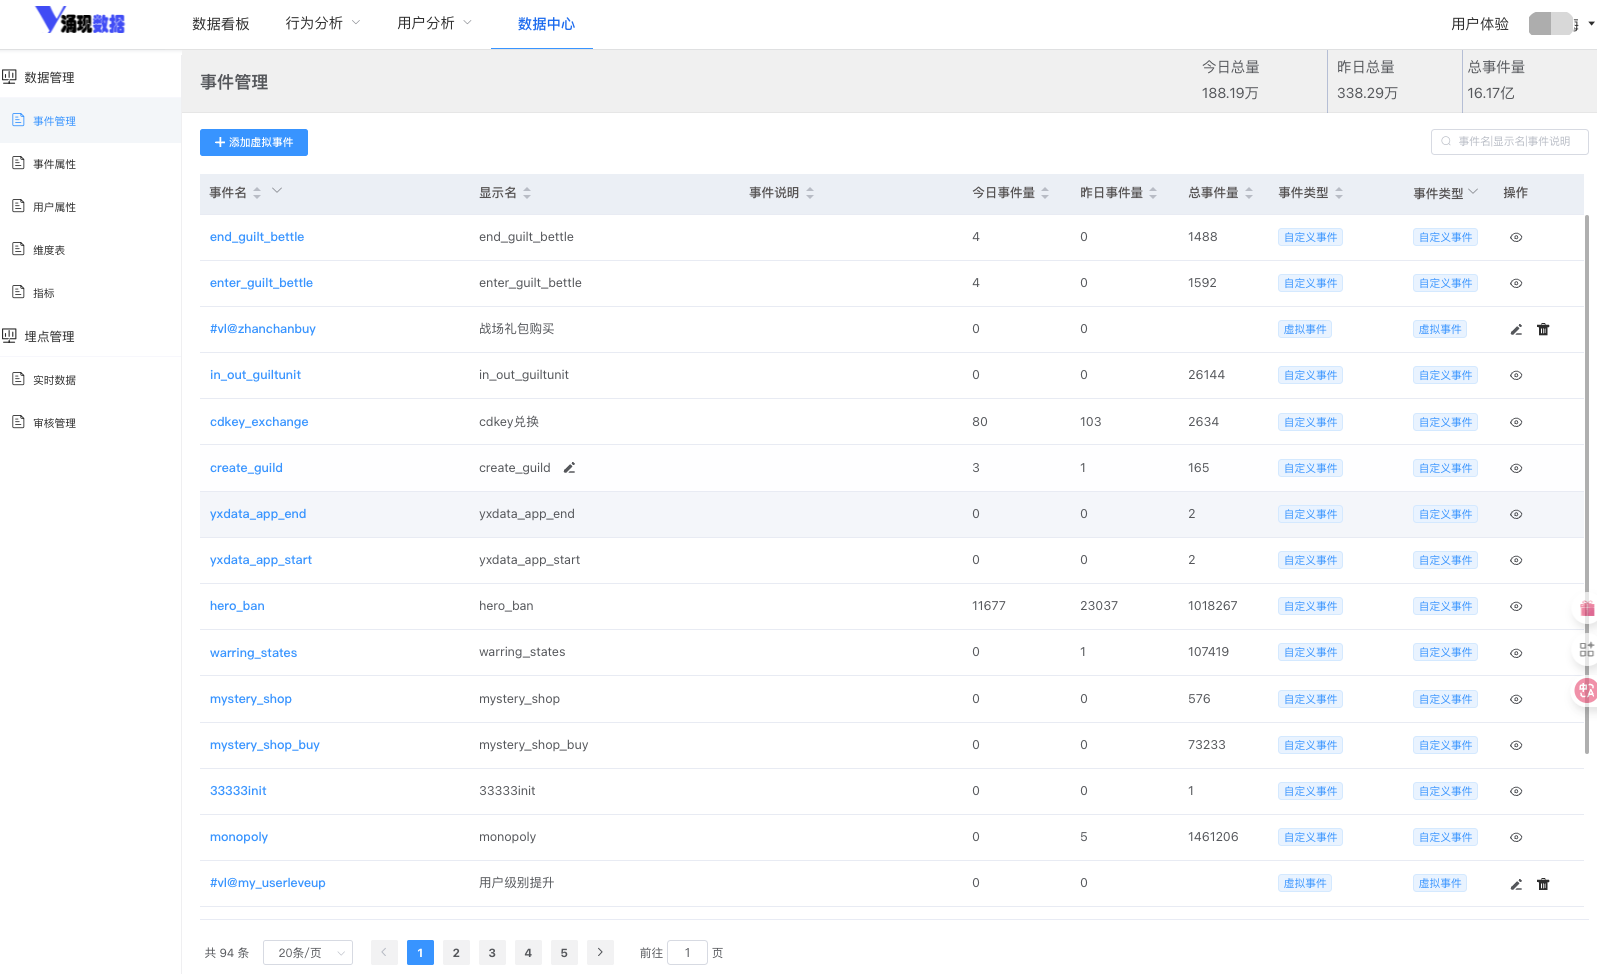Screen dimensions: 1597x974
Task: Click the event name search field
Action: click(x=1510, y=142)
